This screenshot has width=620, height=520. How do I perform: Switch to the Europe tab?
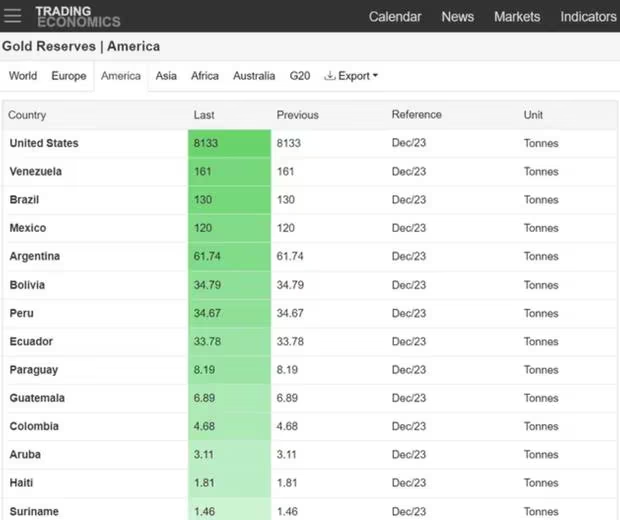(69, 76)
